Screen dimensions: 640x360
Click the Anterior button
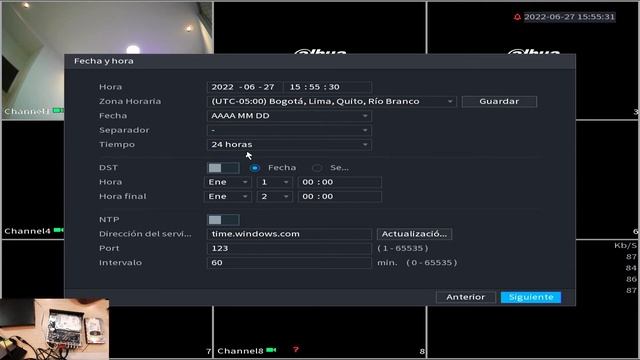pyautogui.click(x=466, y=297)
